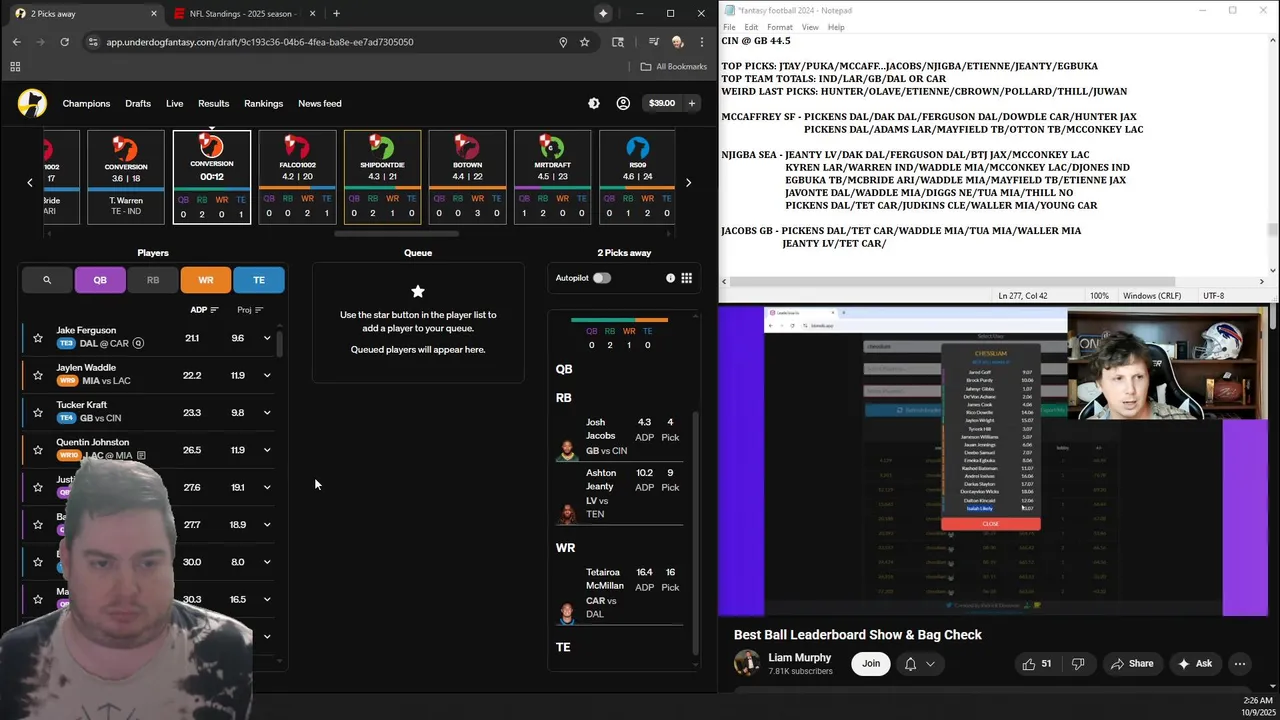Image resolution: width=1280 pixels, height=720 pixels.
Task: Join the Liam Murphy channel
Action: tap(871, 664)
